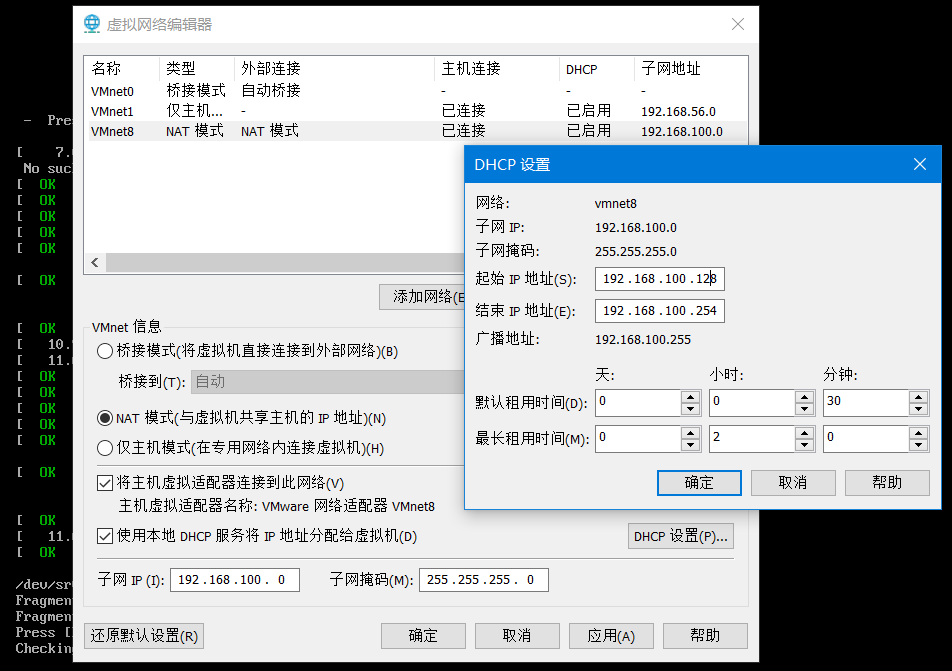This screenshot has width=952, height=671.
Task: Select 桥接模式 radio button
Action: (x=105, y=351)
